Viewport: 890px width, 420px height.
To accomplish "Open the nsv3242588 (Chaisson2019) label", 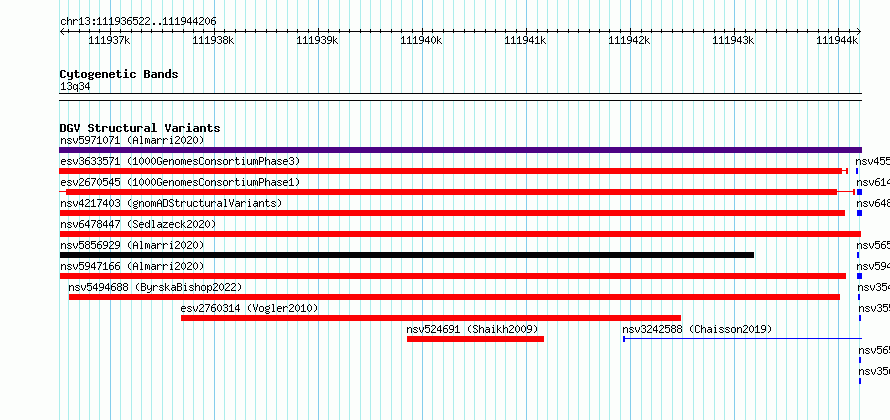I will (x=697, y=329).
